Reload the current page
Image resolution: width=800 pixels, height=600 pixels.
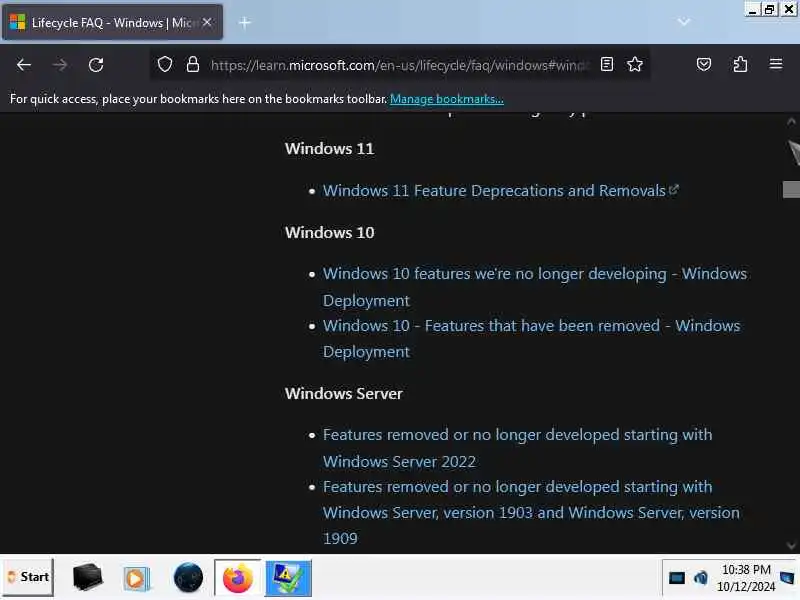tap(96, 65)
